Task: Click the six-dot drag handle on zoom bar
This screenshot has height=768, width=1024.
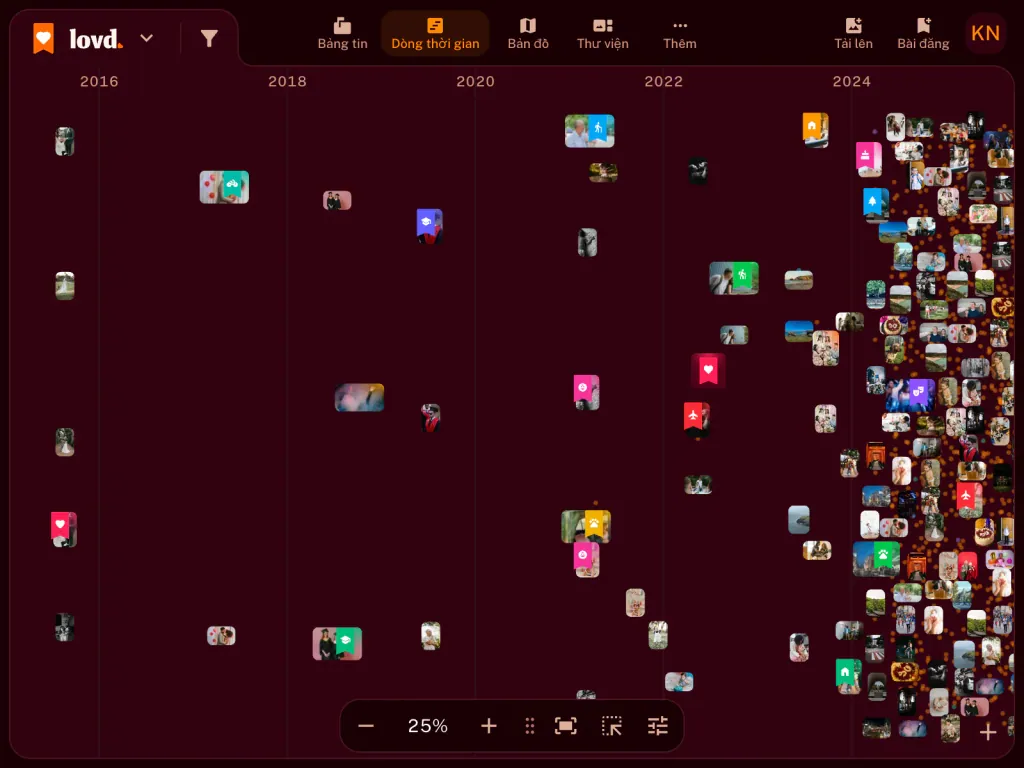Action: [x=530, y=726]
